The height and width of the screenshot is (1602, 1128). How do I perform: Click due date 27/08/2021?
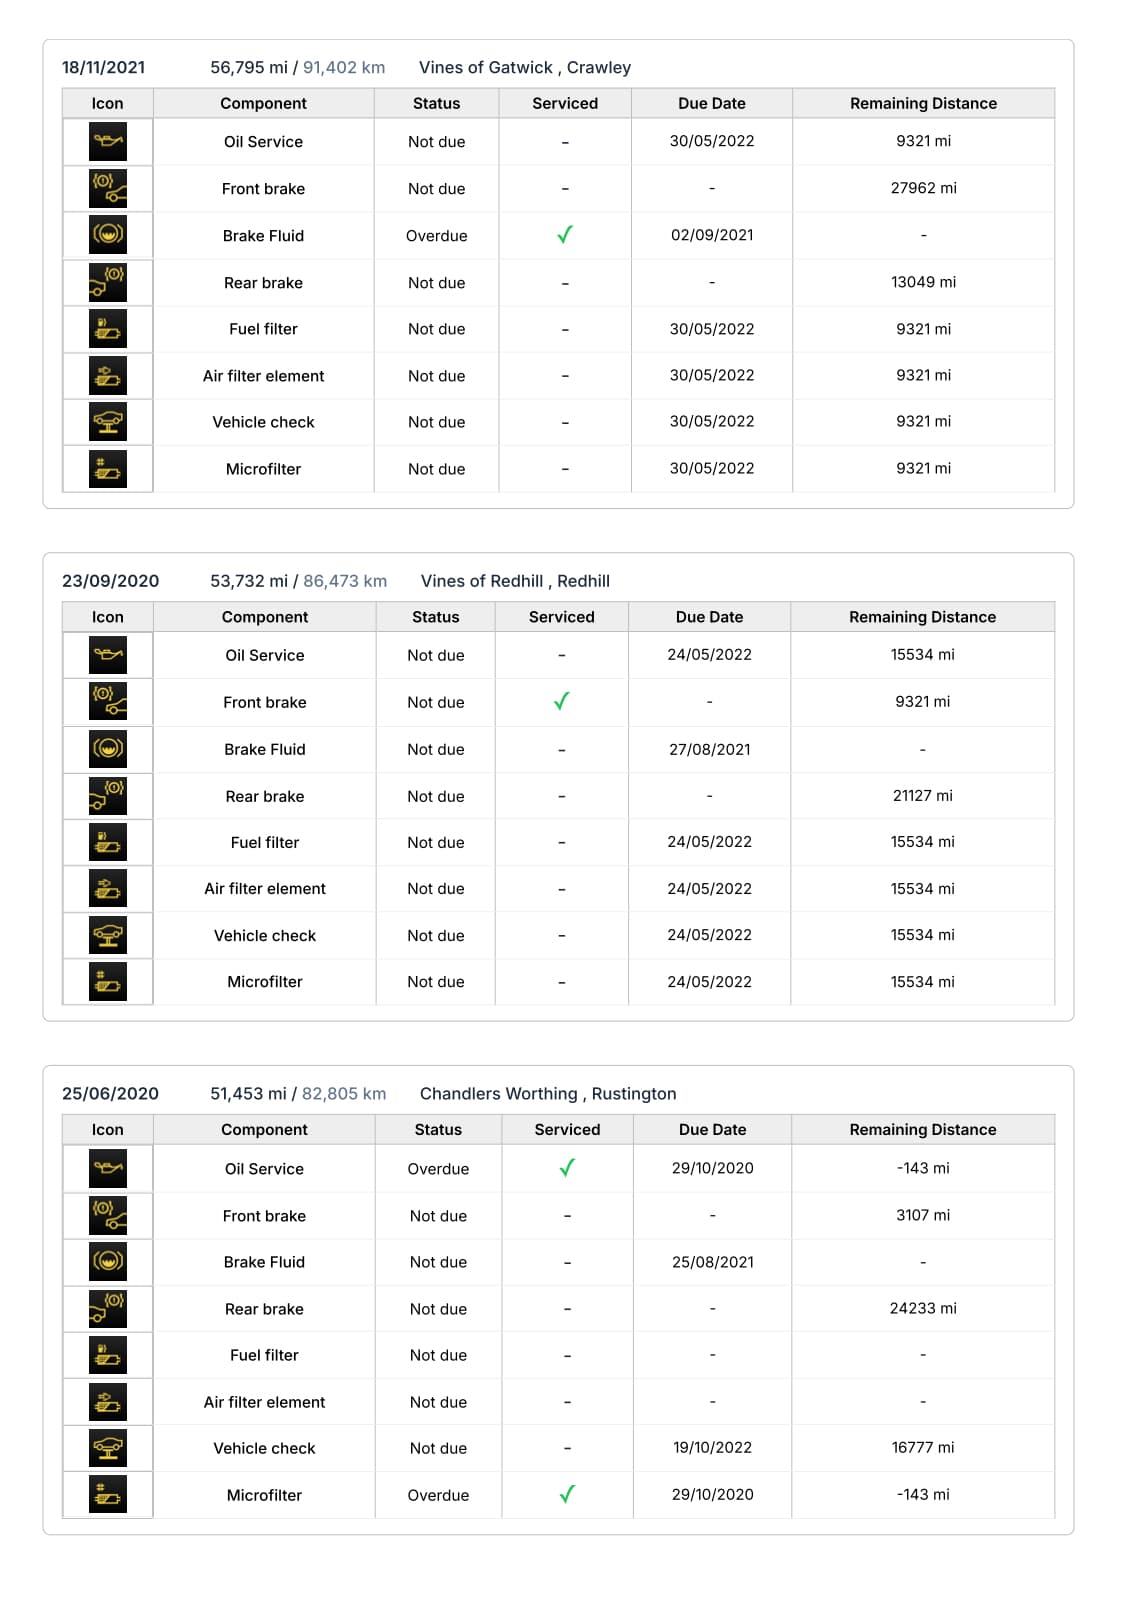pos(710,749)
